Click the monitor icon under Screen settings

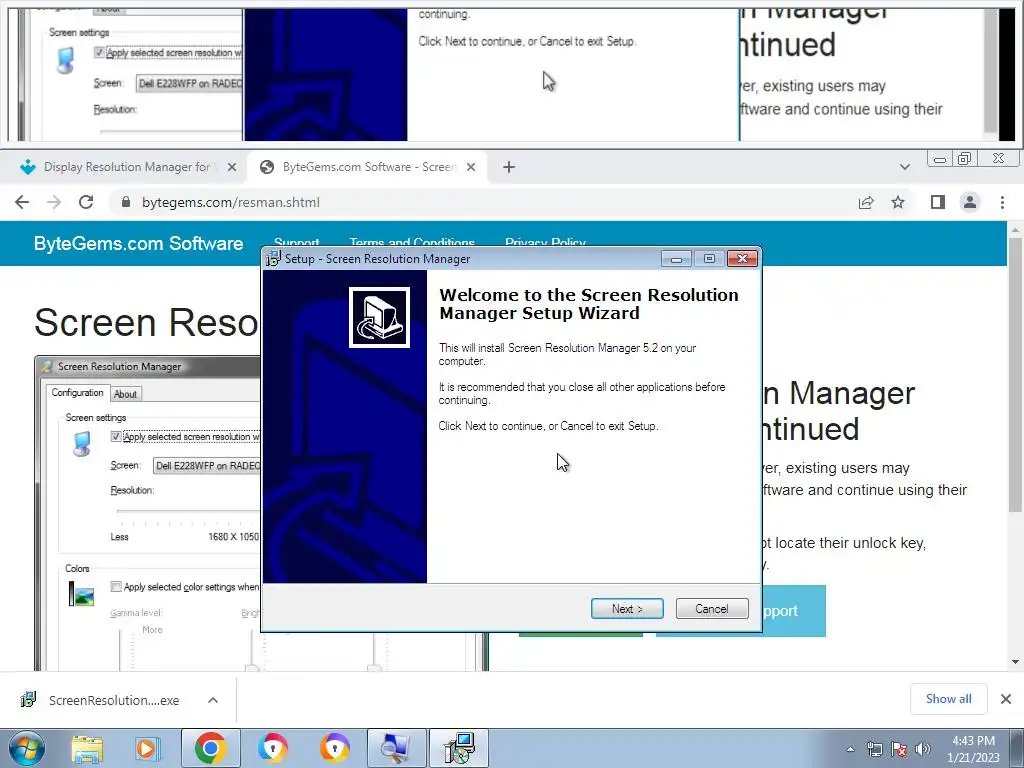pos(82,444)
